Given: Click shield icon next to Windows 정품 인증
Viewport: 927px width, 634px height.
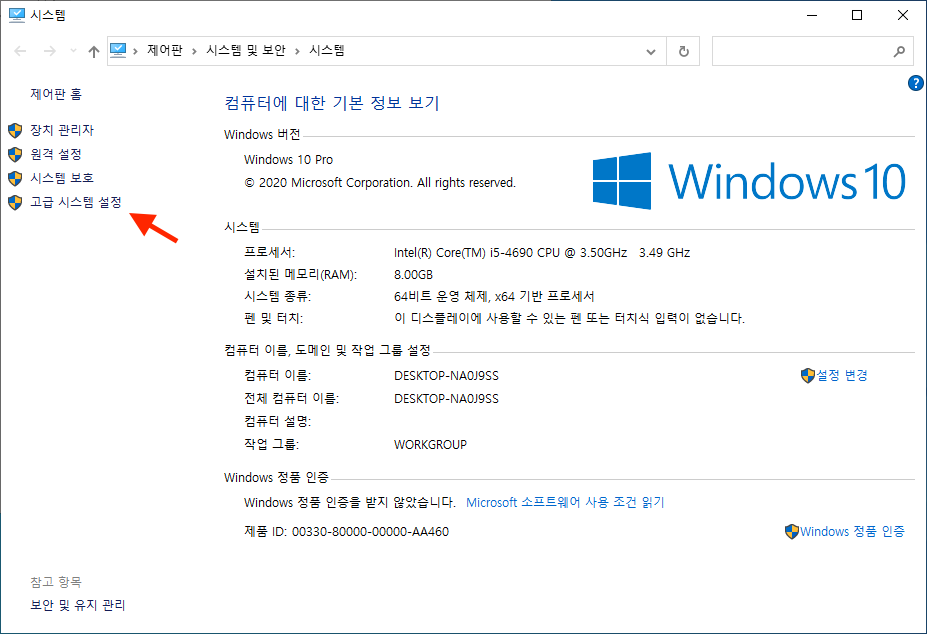Looking at the screenshot, I should 792,532.
